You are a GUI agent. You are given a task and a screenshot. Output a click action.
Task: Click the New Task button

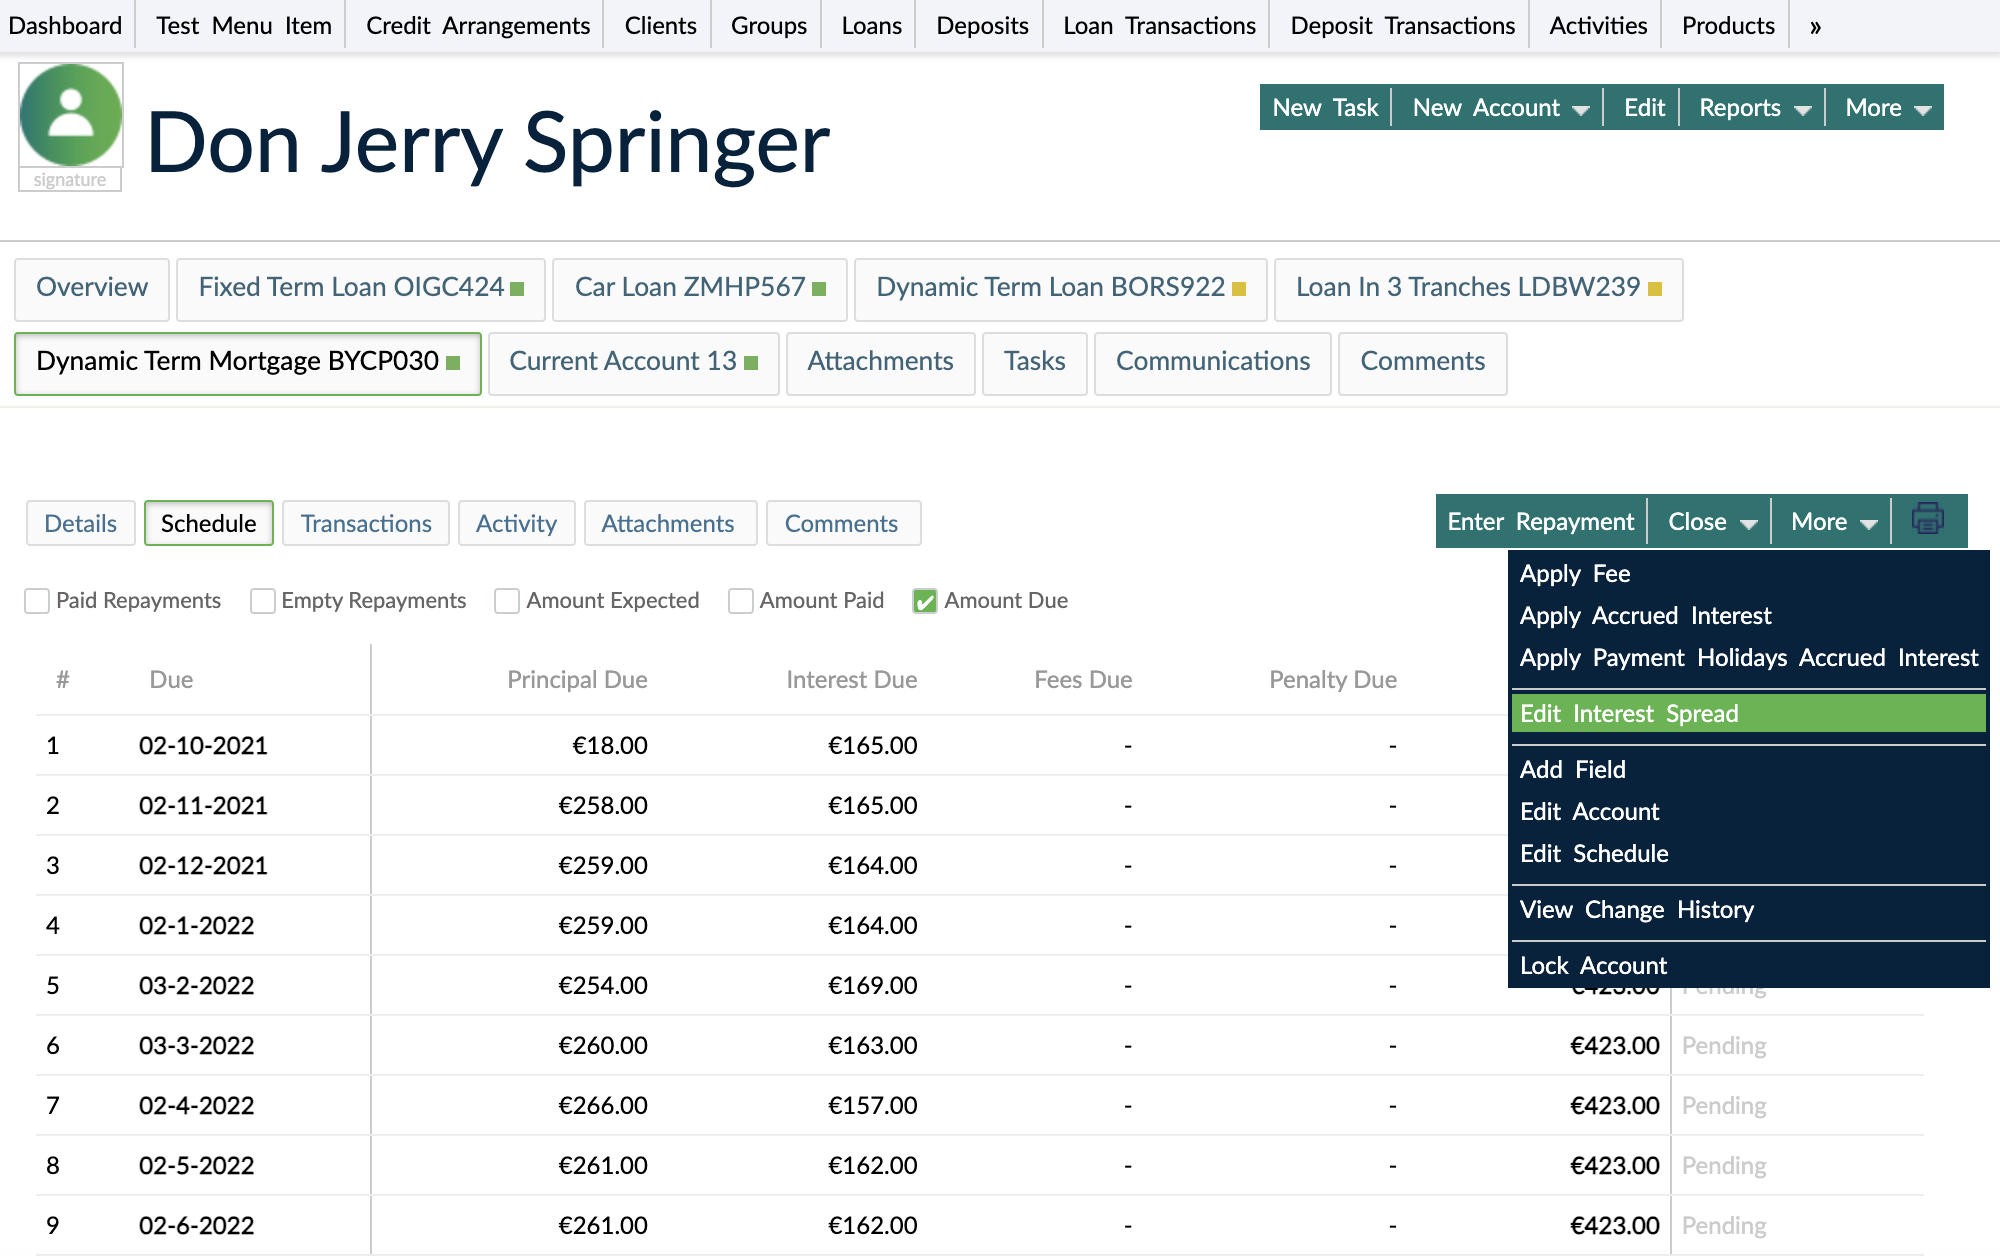tap(1324, 107)
